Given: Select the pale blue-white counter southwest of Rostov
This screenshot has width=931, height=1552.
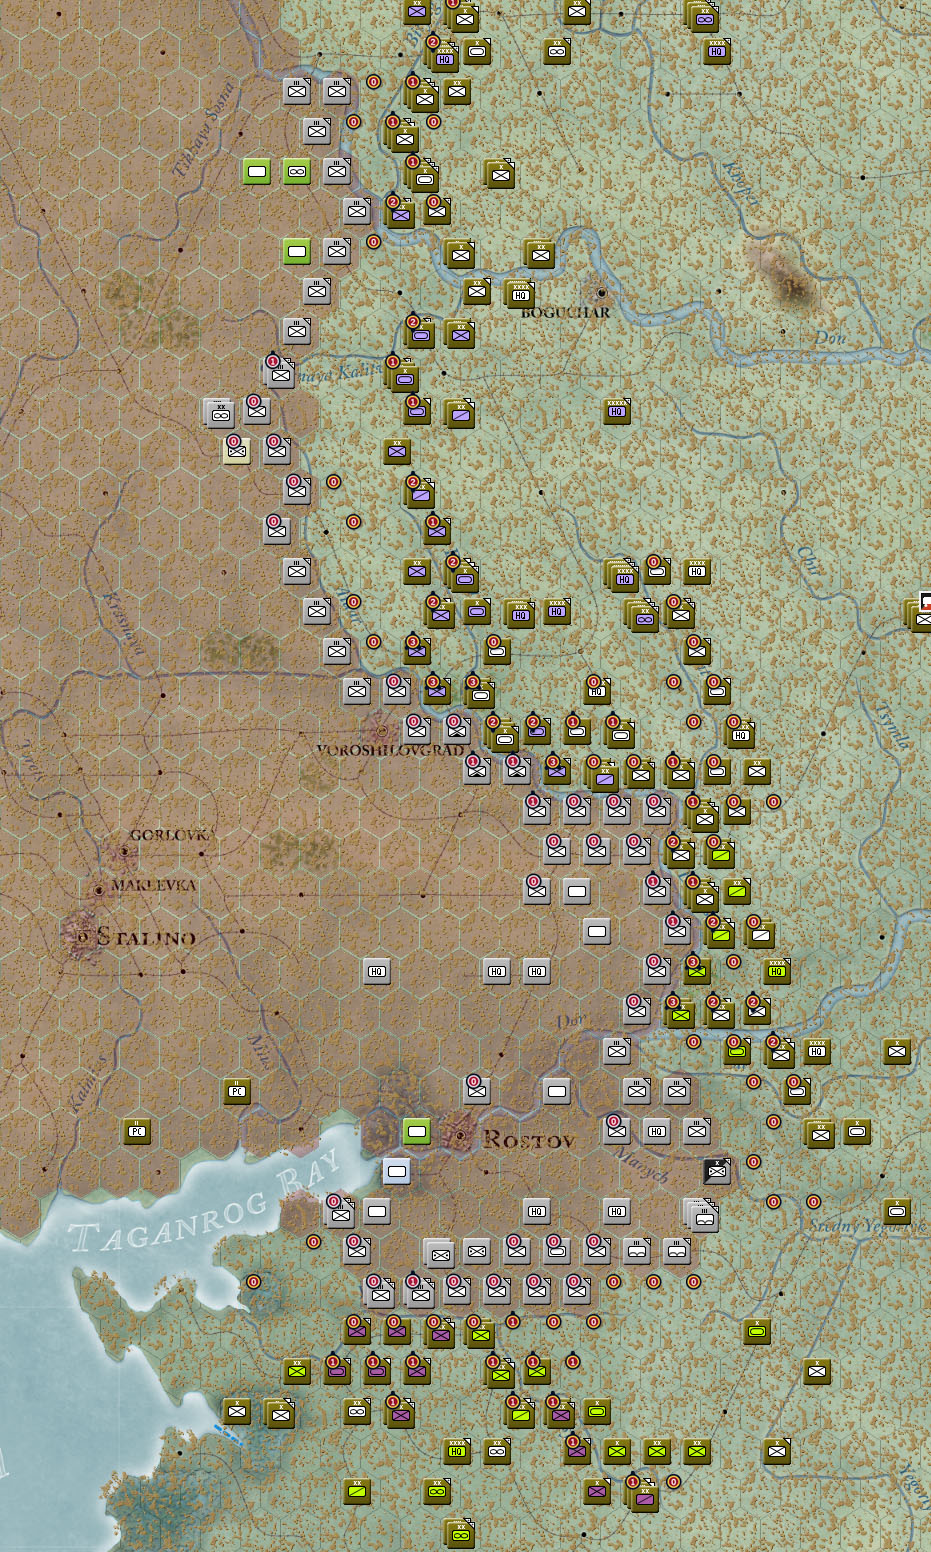Looking at the screenshot, I should tap(397, 1171).
